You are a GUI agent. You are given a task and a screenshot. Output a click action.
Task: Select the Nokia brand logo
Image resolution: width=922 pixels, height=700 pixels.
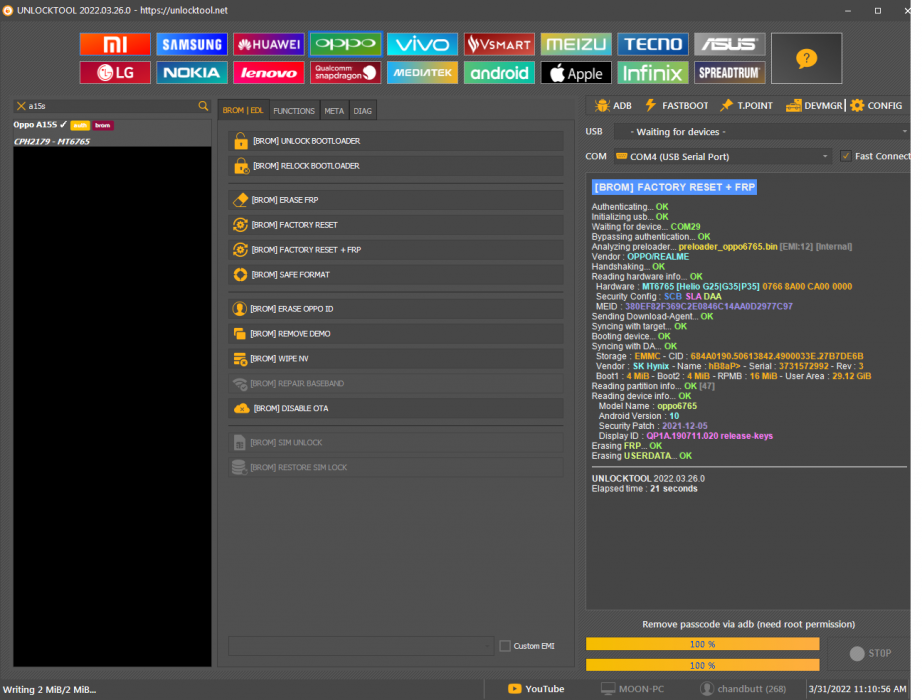(x=192, y=73)
